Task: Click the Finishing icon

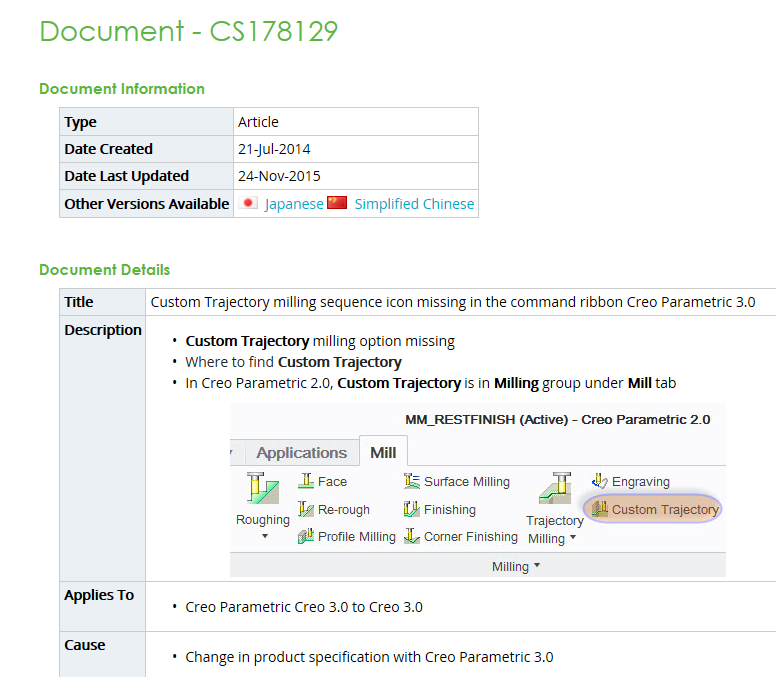Action: [x=412, y=509]
